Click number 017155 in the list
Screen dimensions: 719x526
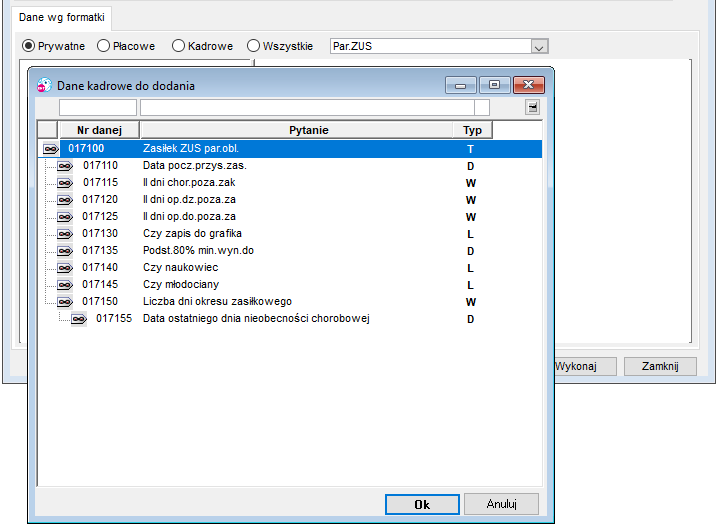[x=114, y=318]
